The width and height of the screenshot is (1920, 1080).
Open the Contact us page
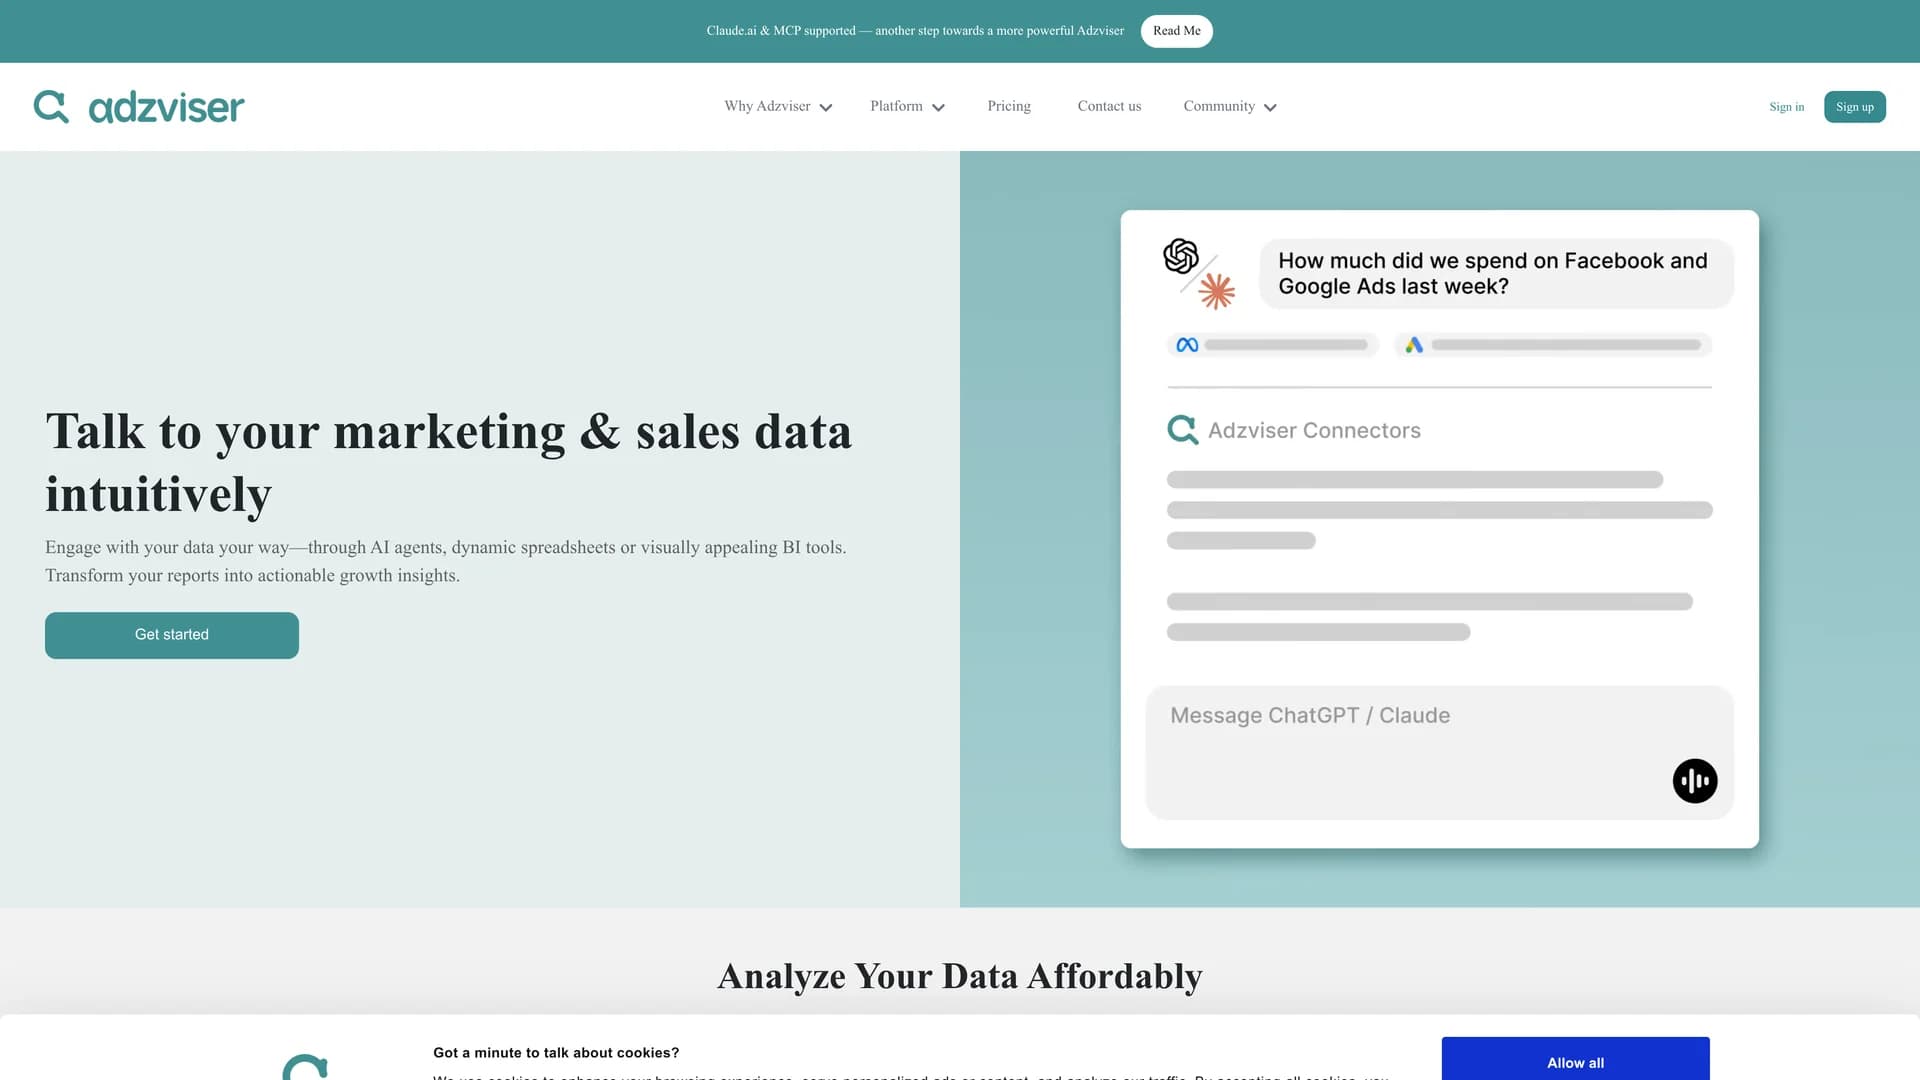pyautogui.click(x=1109, y=106)
